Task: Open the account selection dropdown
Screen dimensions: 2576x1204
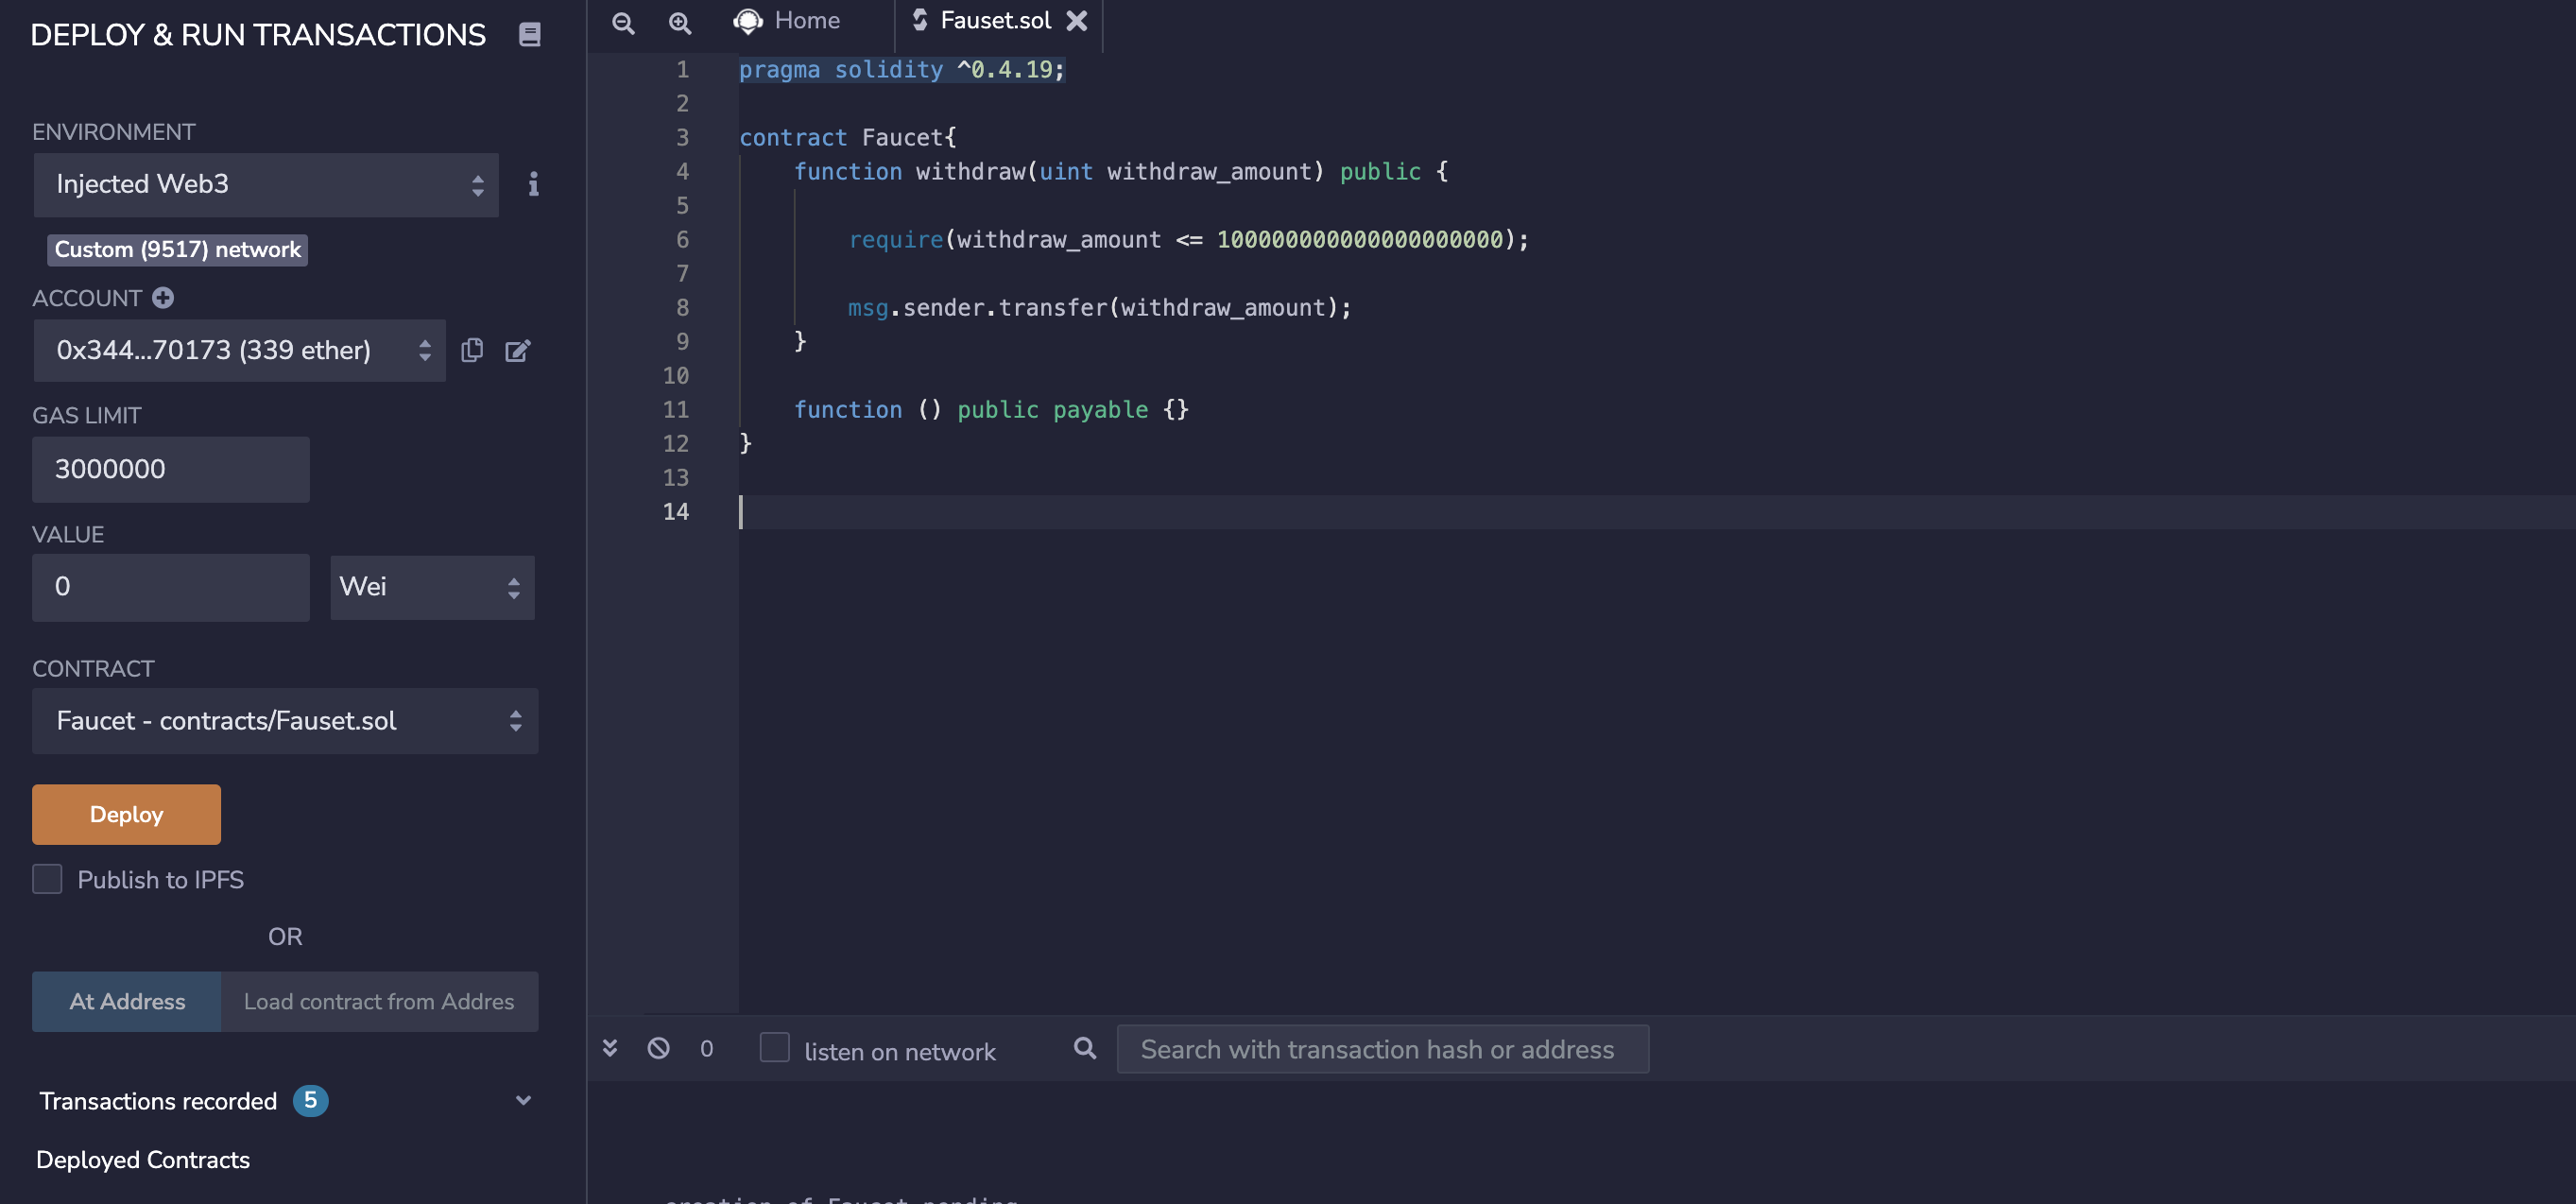Action: [239, 350]
